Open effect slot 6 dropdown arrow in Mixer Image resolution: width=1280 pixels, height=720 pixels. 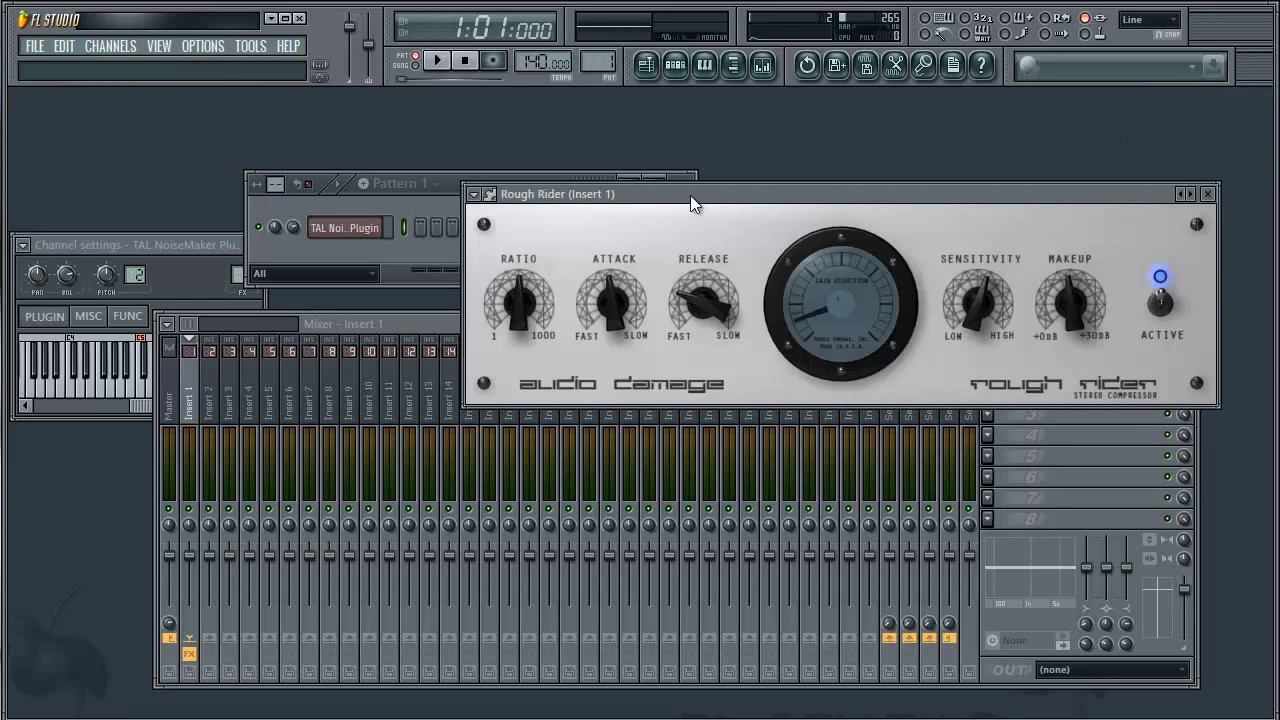click(987, 477)
